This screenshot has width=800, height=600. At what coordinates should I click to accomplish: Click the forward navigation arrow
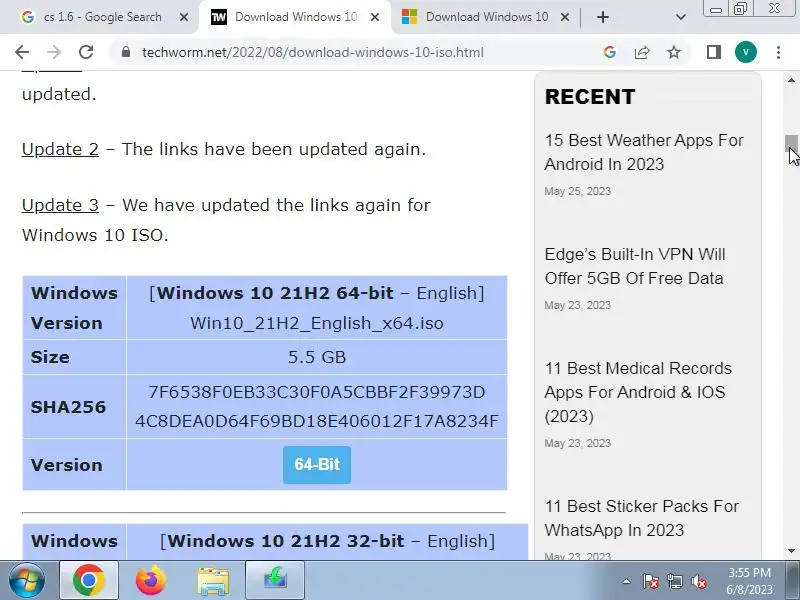point(54,52)
